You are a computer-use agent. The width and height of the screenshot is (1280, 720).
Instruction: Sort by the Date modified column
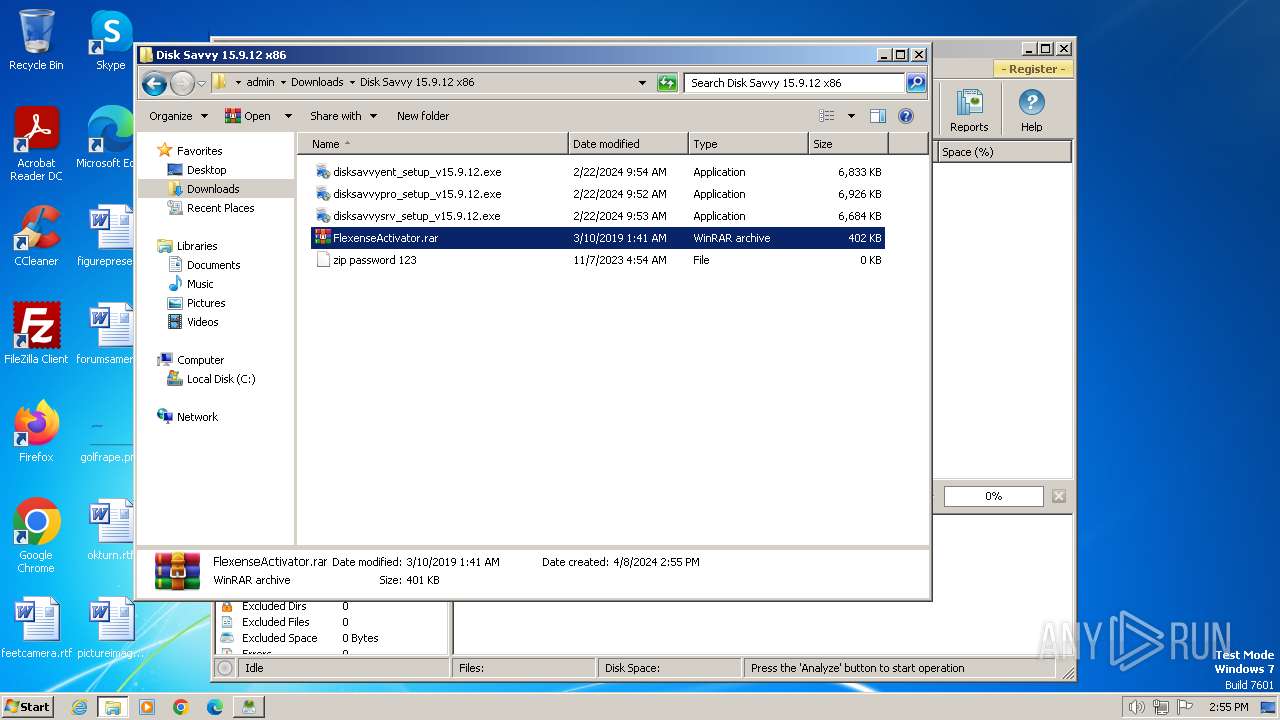(x=628, y=144)
